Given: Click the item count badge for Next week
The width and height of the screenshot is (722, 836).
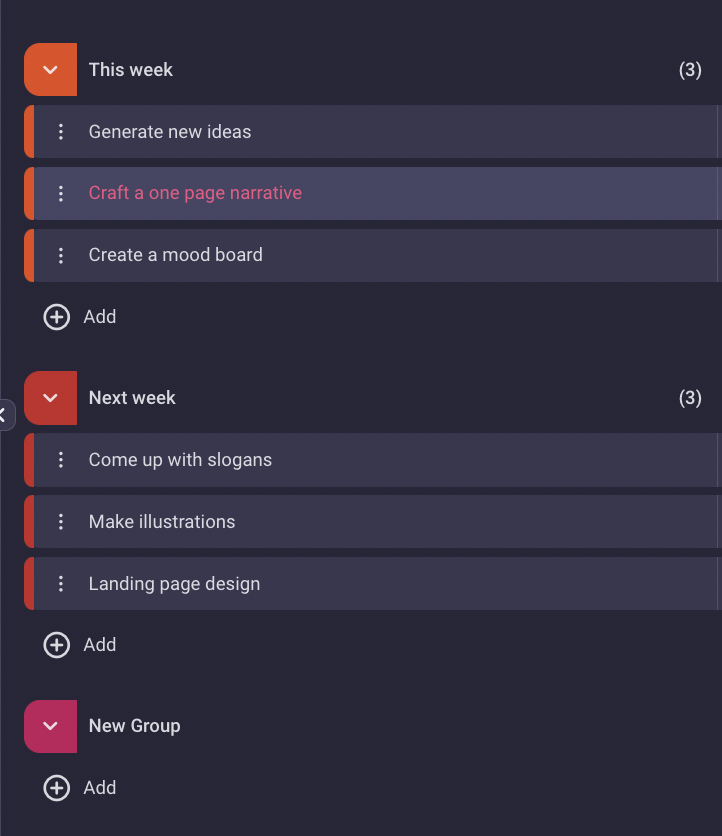Looking at the screenshot, I should pyautogui.click(x=690, y=398).
